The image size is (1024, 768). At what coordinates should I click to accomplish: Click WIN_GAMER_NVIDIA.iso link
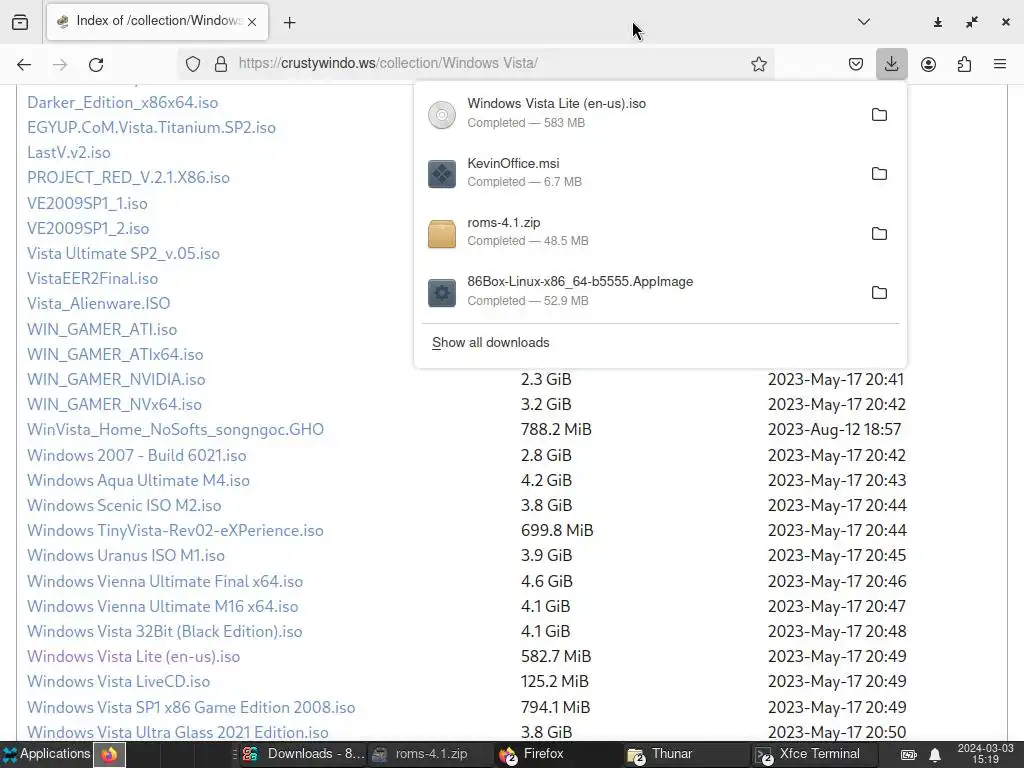click(x=116, y=379)
